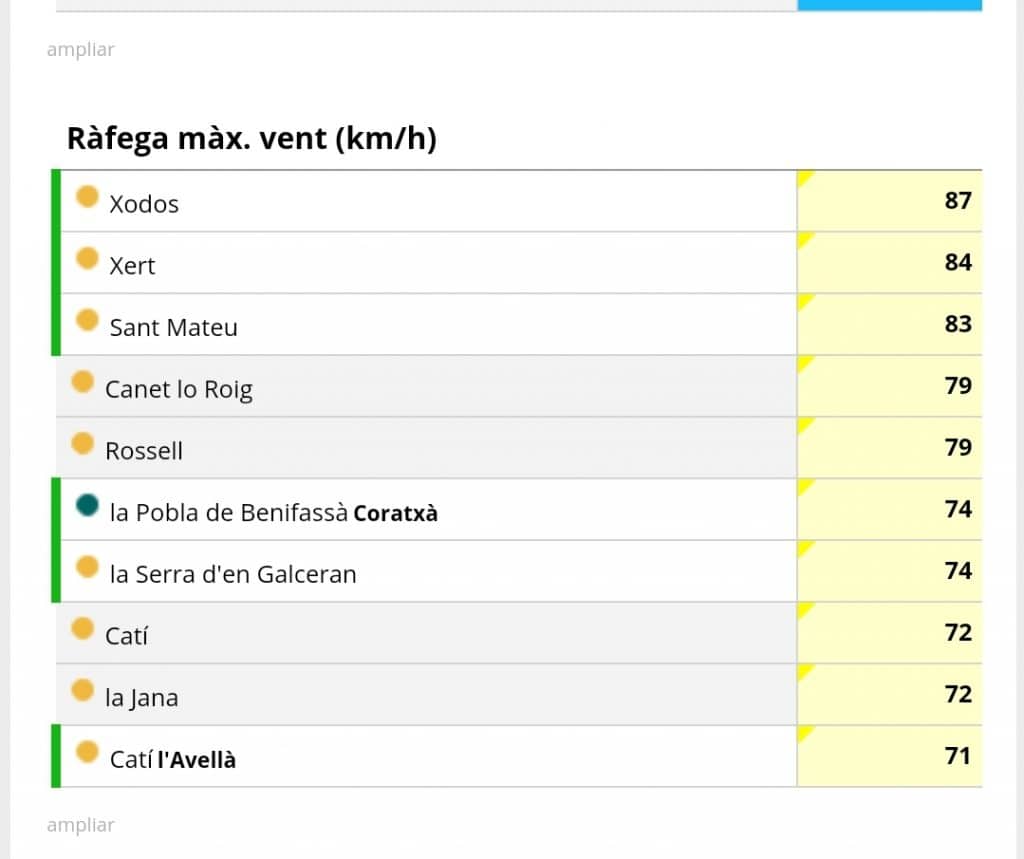This screenshot has height=859, width=1024.
Task: Click the orange dot beside la Serra d'en Galceran
Action: (x=88, y=567)
